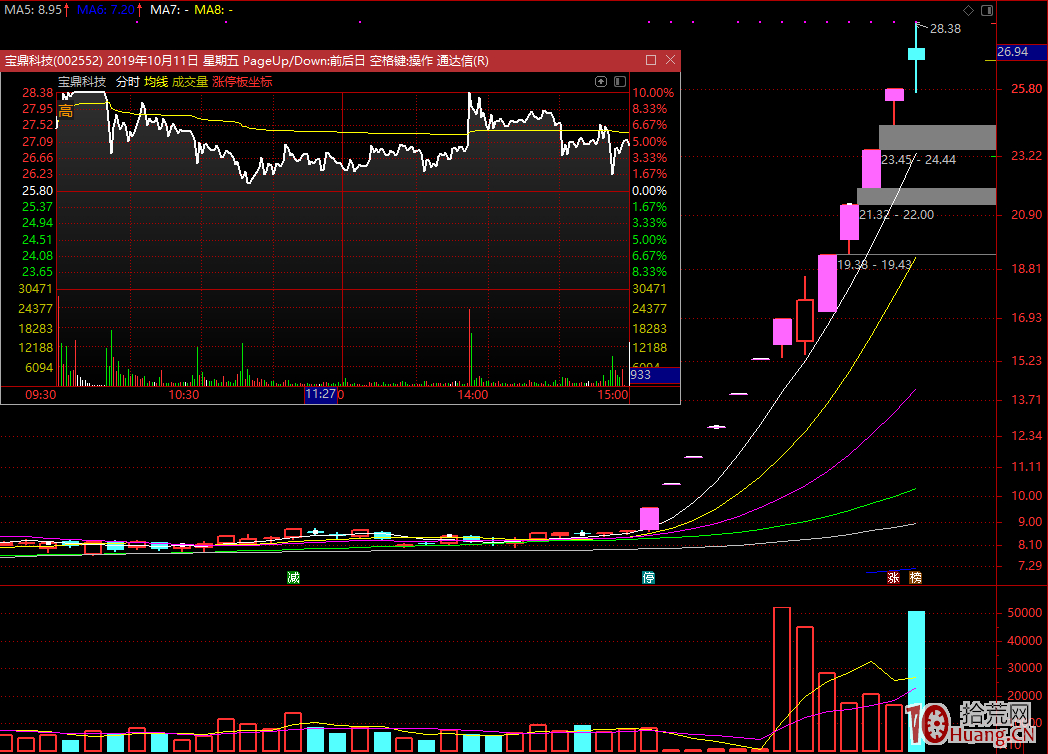Click the MA5 indicator label
The width and height of the screenshot is (1048, 754).
(35, 9)
